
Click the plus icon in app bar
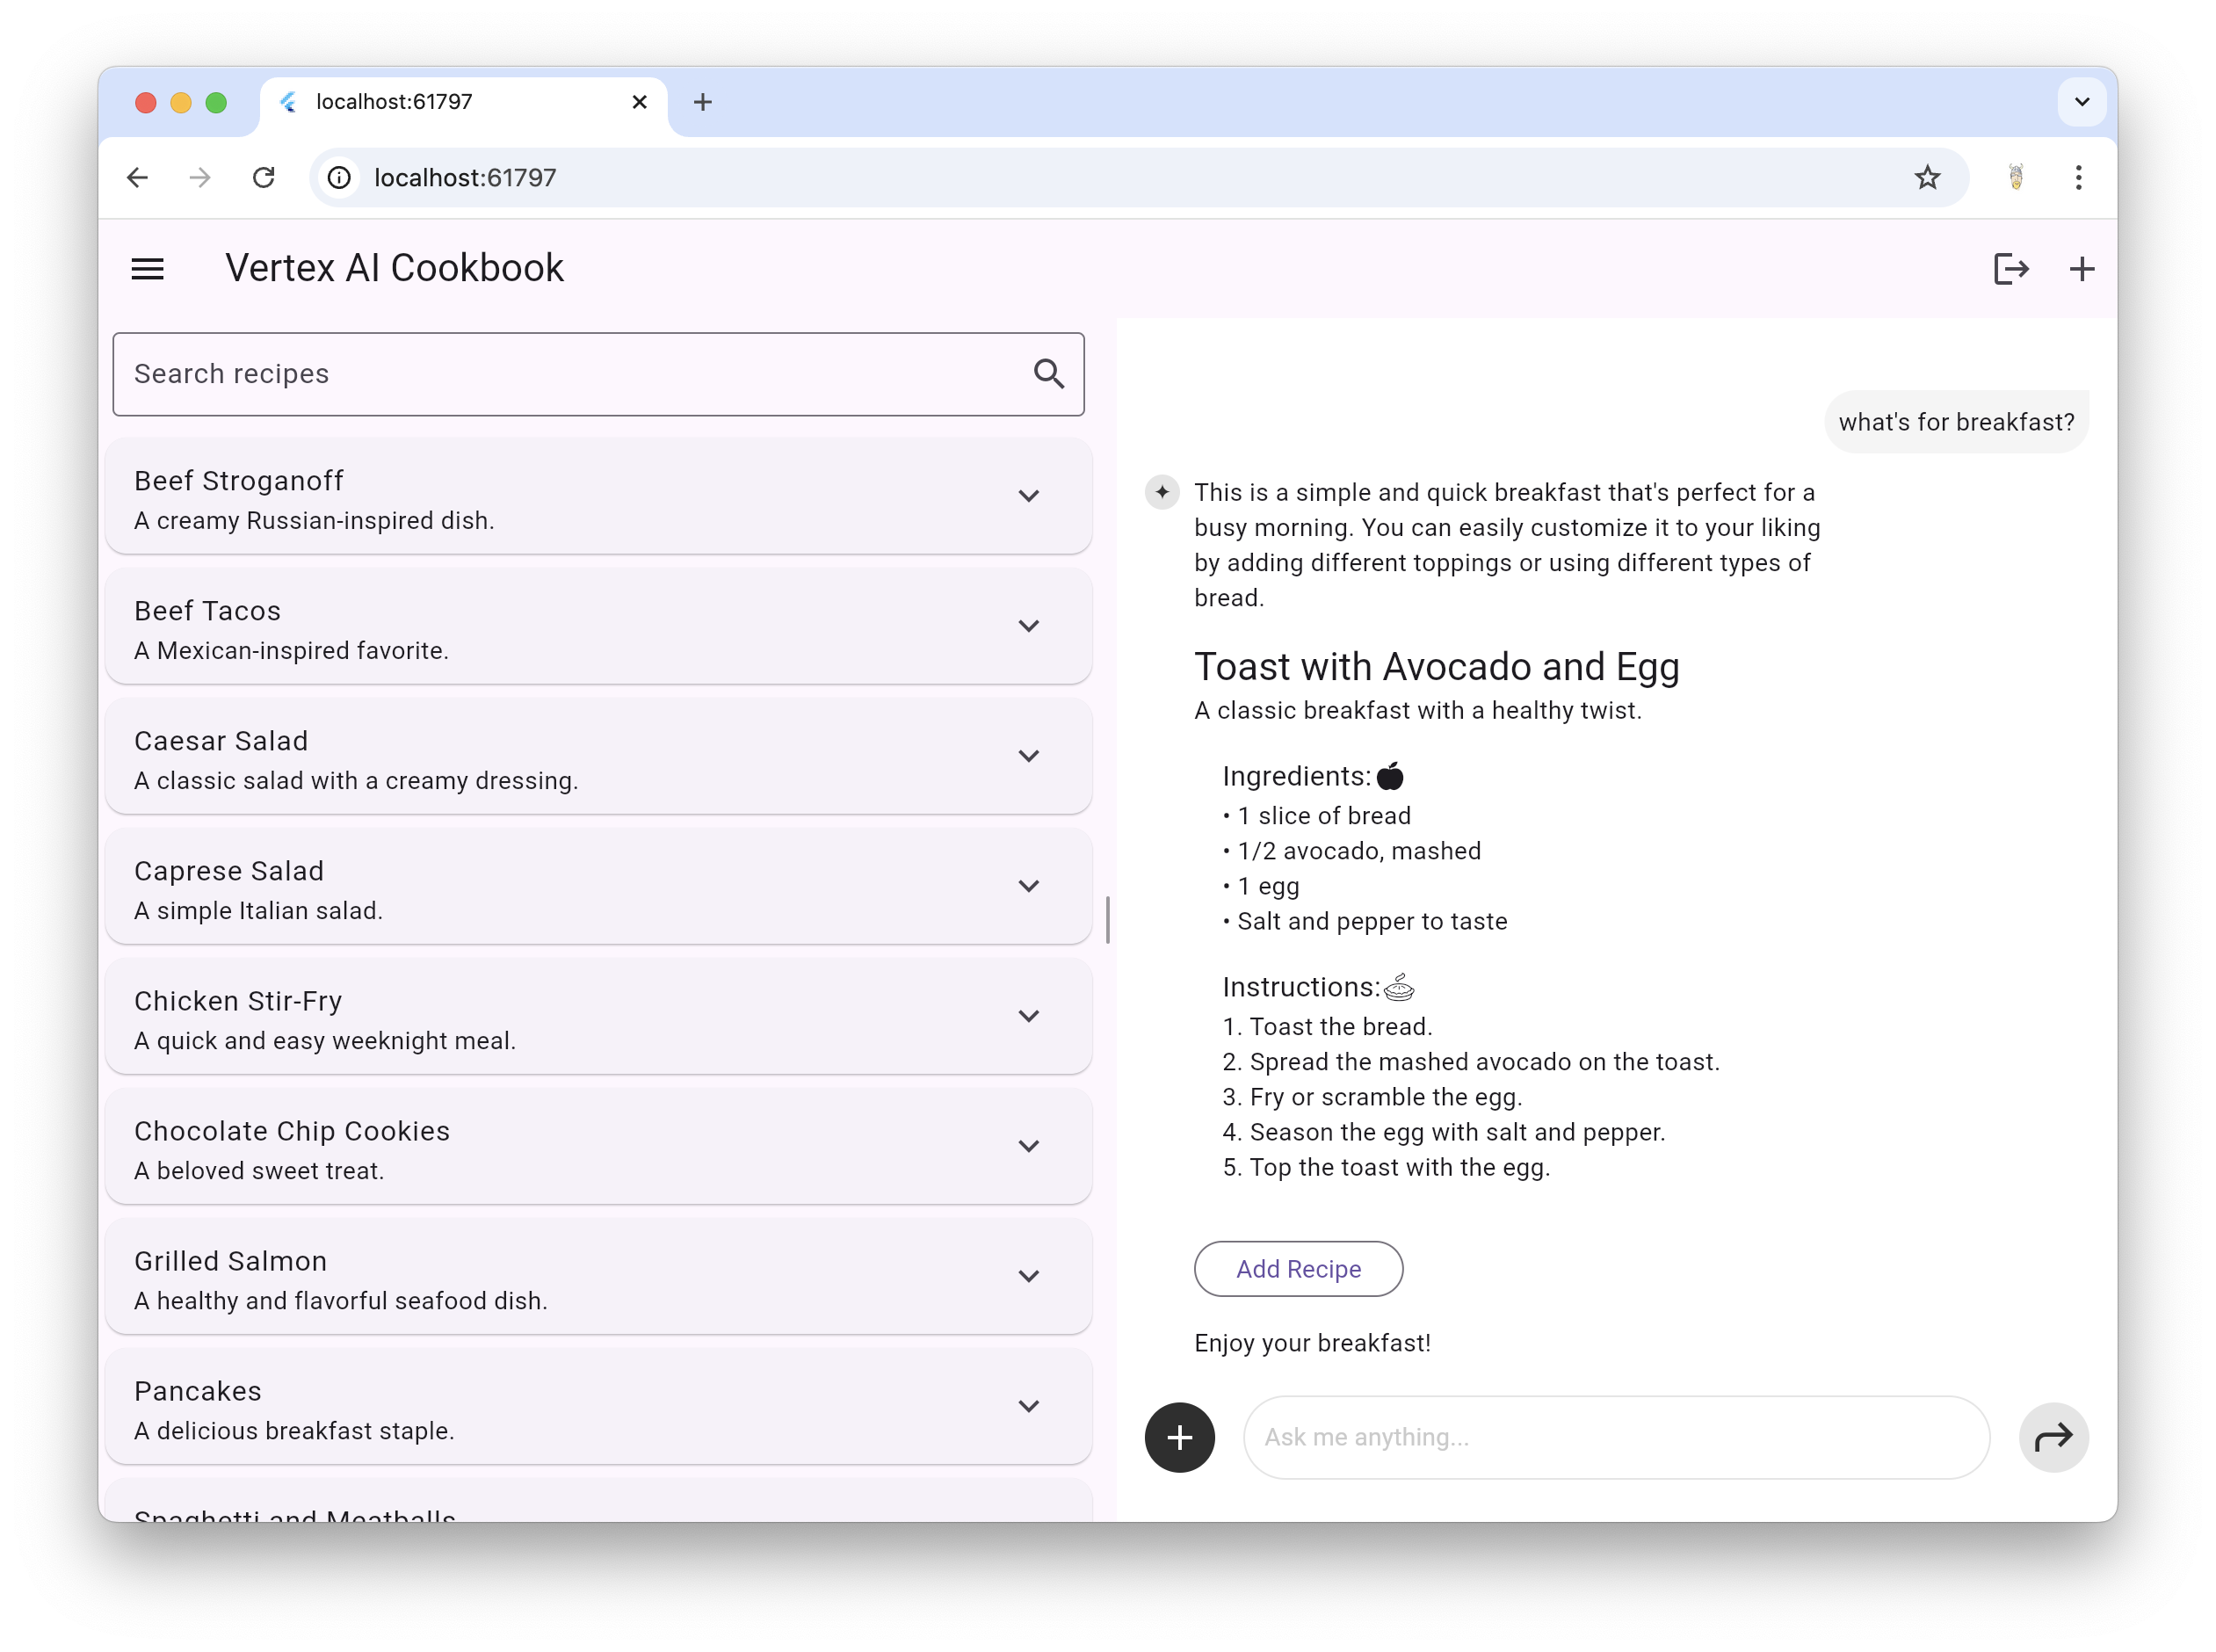coord(2082,268)
